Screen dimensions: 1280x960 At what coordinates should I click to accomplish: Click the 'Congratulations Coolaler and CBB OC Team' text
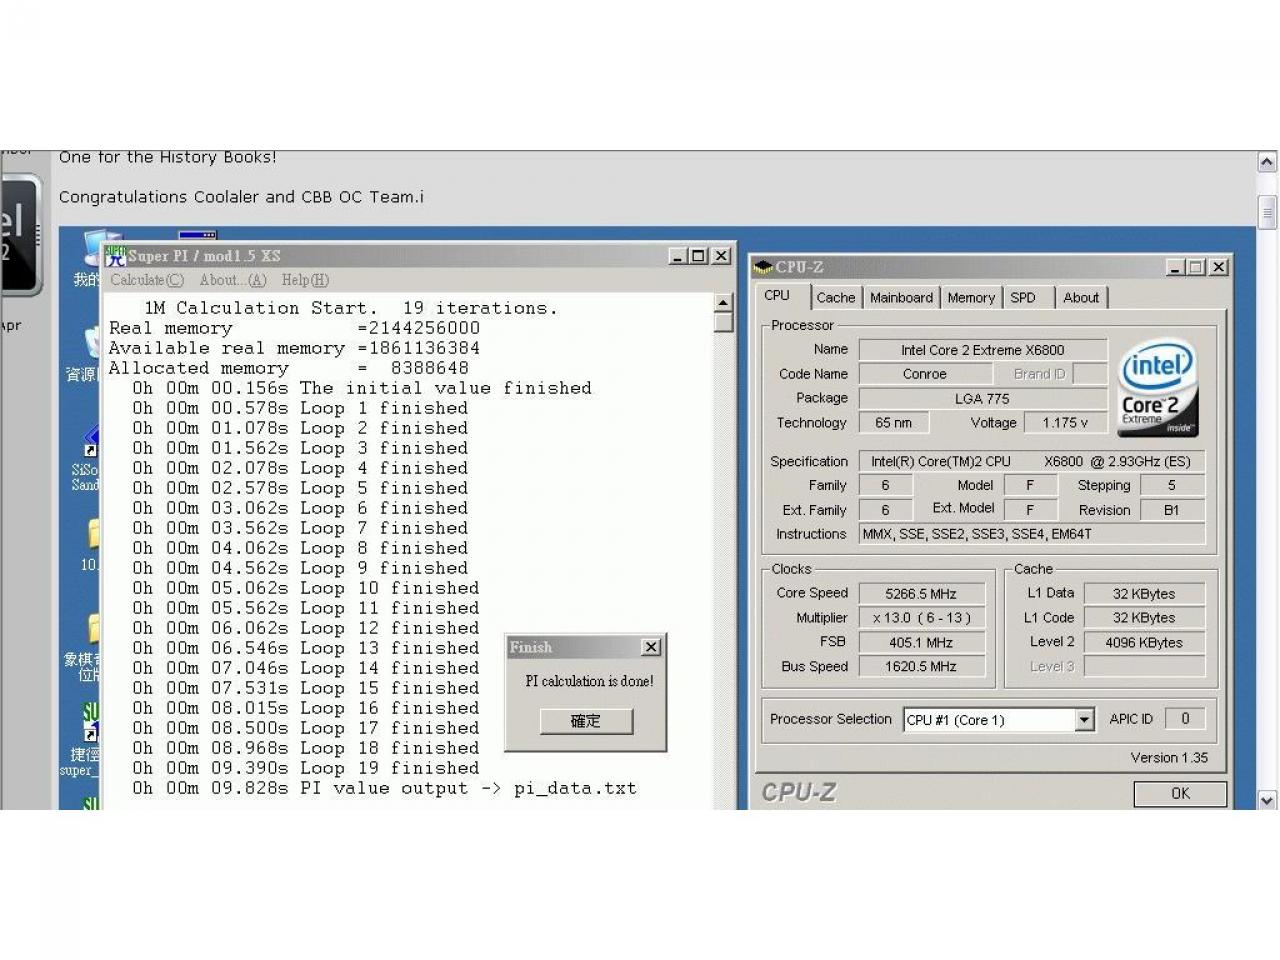[241, 197]
